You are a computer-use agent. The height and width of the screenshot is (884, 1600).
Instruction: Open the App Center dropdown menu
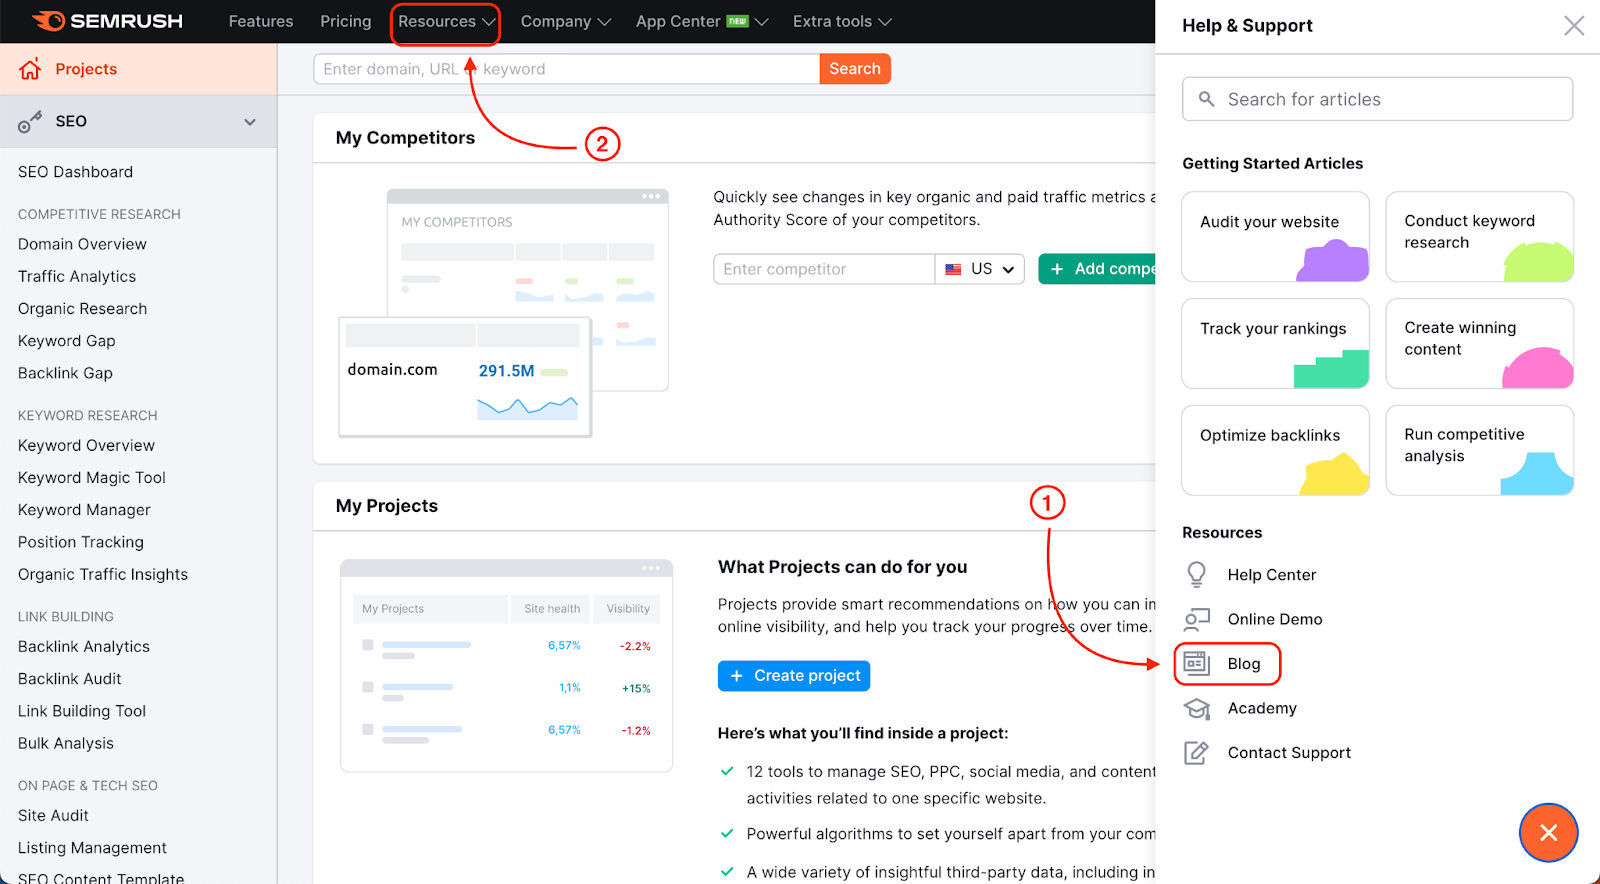(702, 22)
